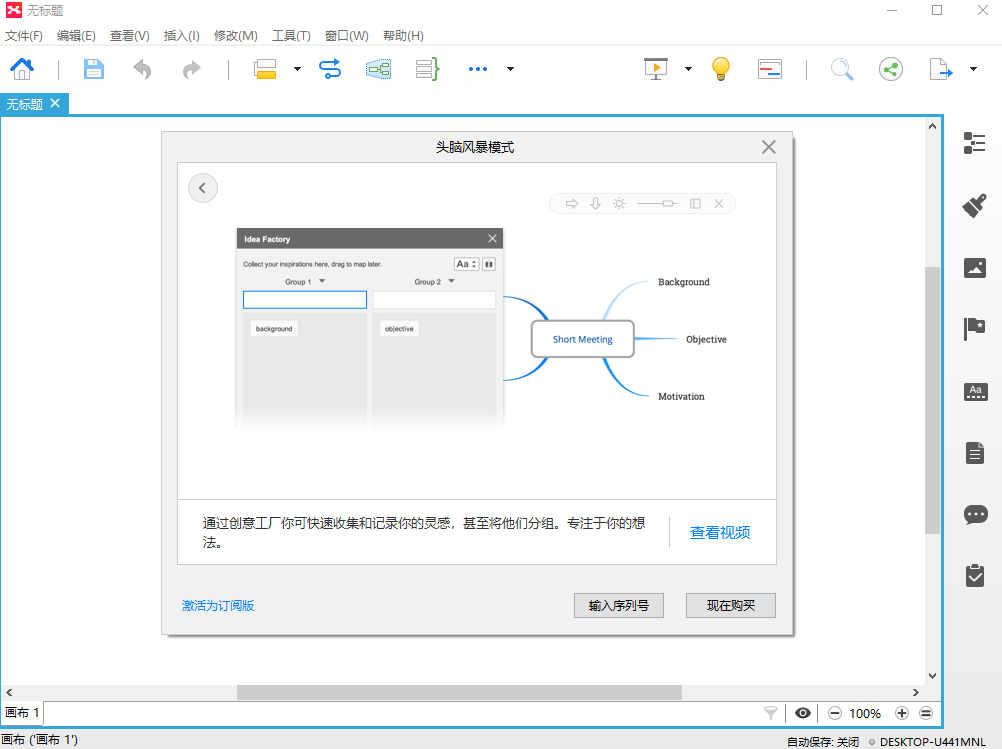
Task: Open the search magnifier tool
Action: click(842, 69)
